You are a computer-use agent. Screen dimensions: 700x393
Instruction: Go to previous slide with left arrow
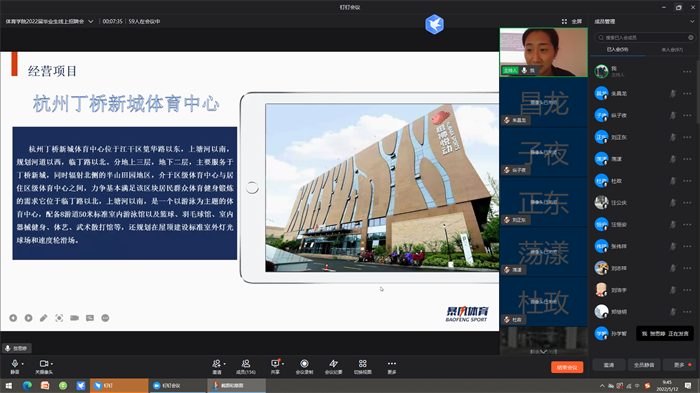click(13, 318)
